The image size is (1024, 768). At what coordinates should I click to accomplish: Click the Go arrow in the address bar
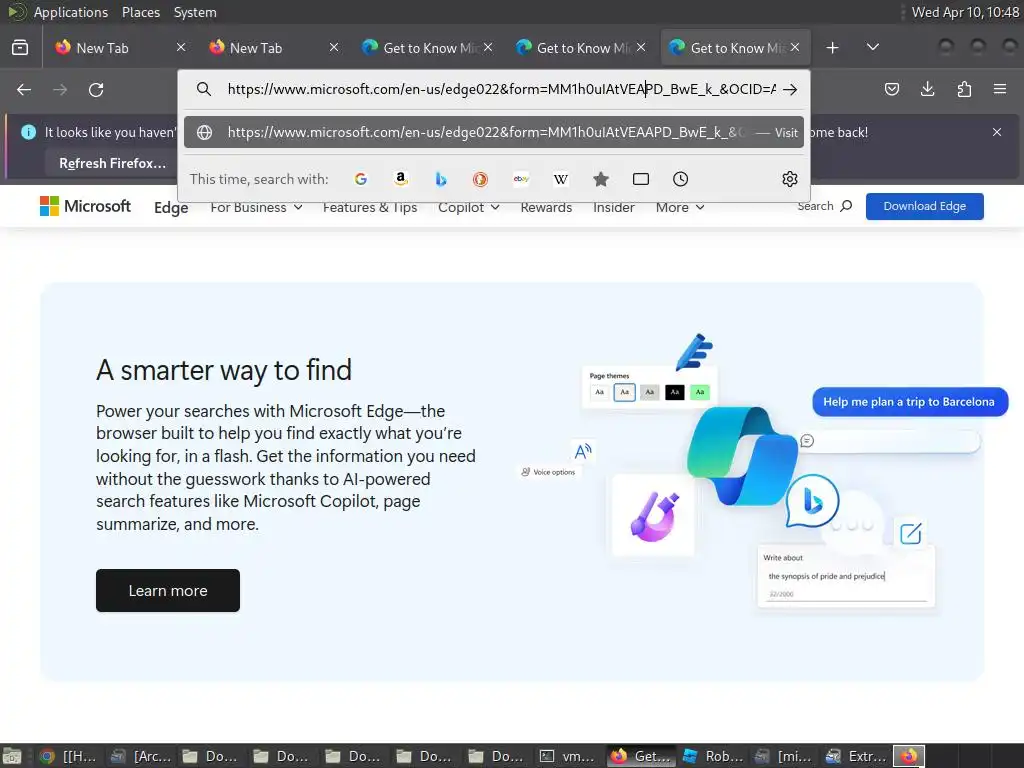[x=790, y=89]
